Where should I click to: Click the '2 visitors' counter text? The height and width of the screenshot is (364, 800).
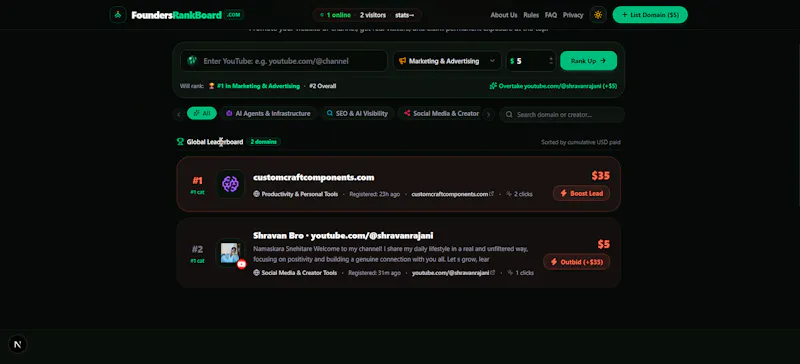(x=373, y=15)
